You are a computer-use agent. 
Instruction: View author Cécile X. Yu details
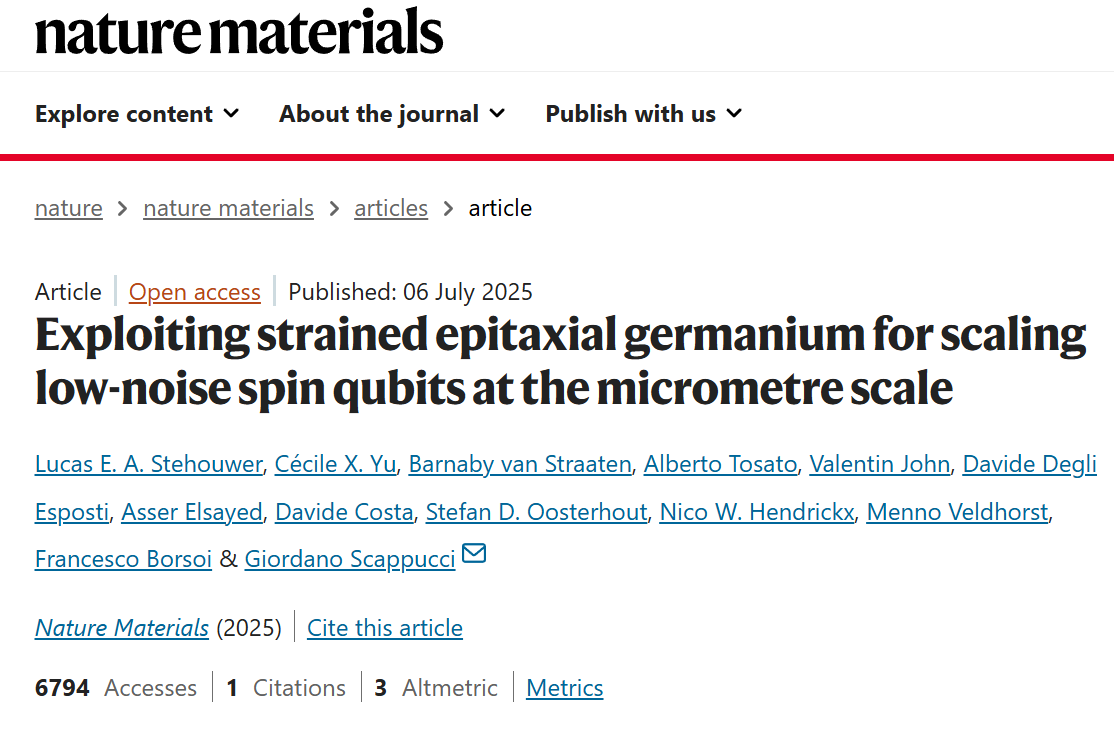[335, 464]
